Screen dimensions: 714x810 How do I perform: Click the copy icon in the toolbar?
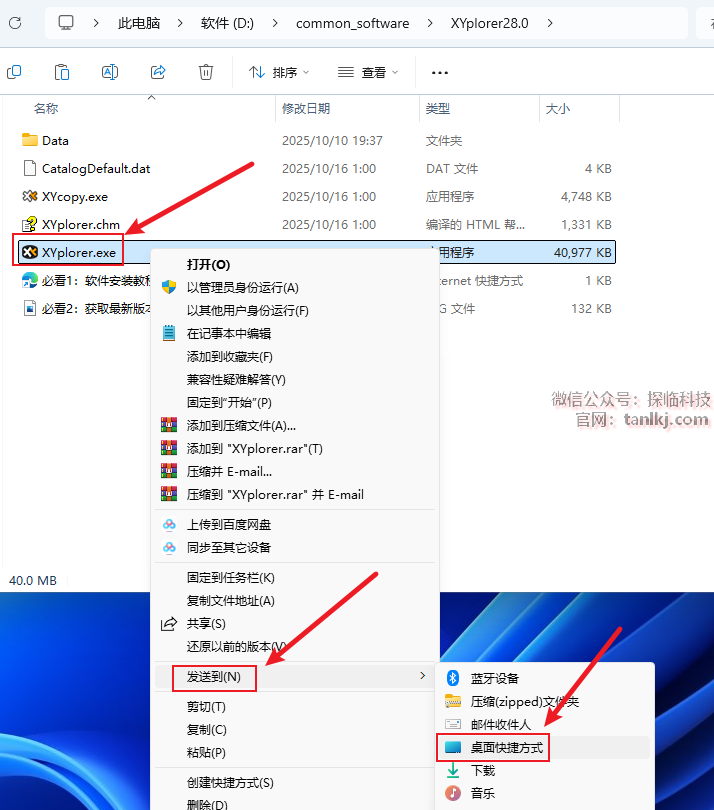coord(14,72)
